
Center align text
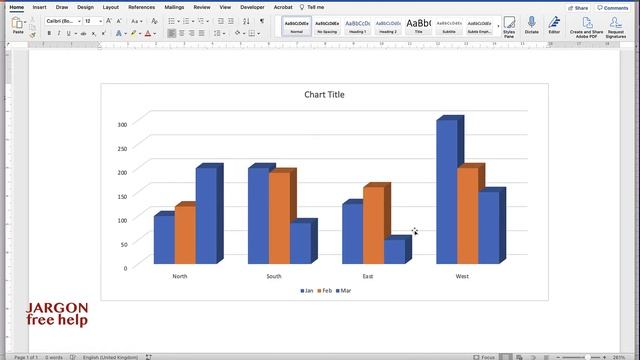(x=182, y=33)
